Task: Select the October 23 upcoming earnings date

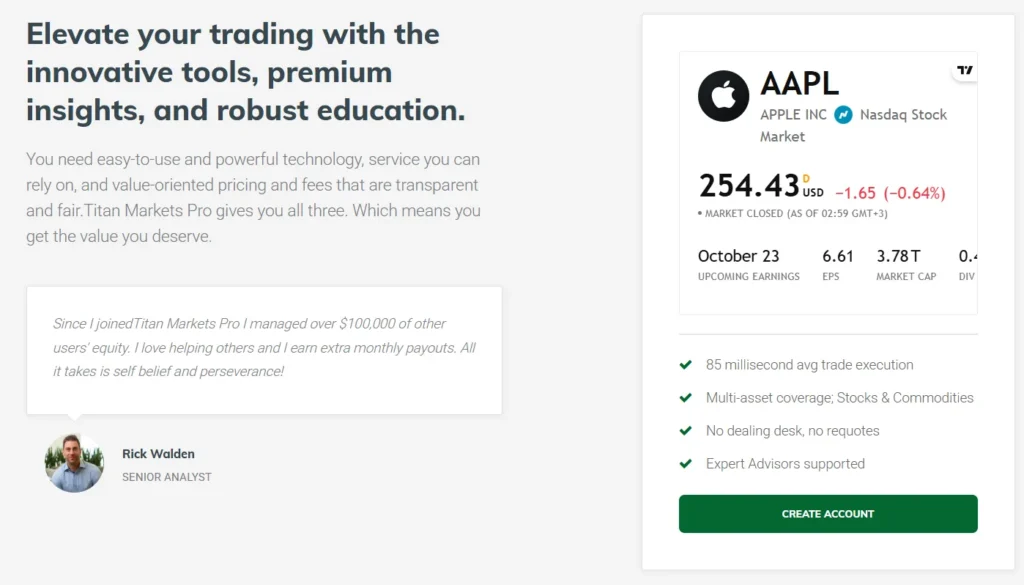Action: tap(738, 257)
